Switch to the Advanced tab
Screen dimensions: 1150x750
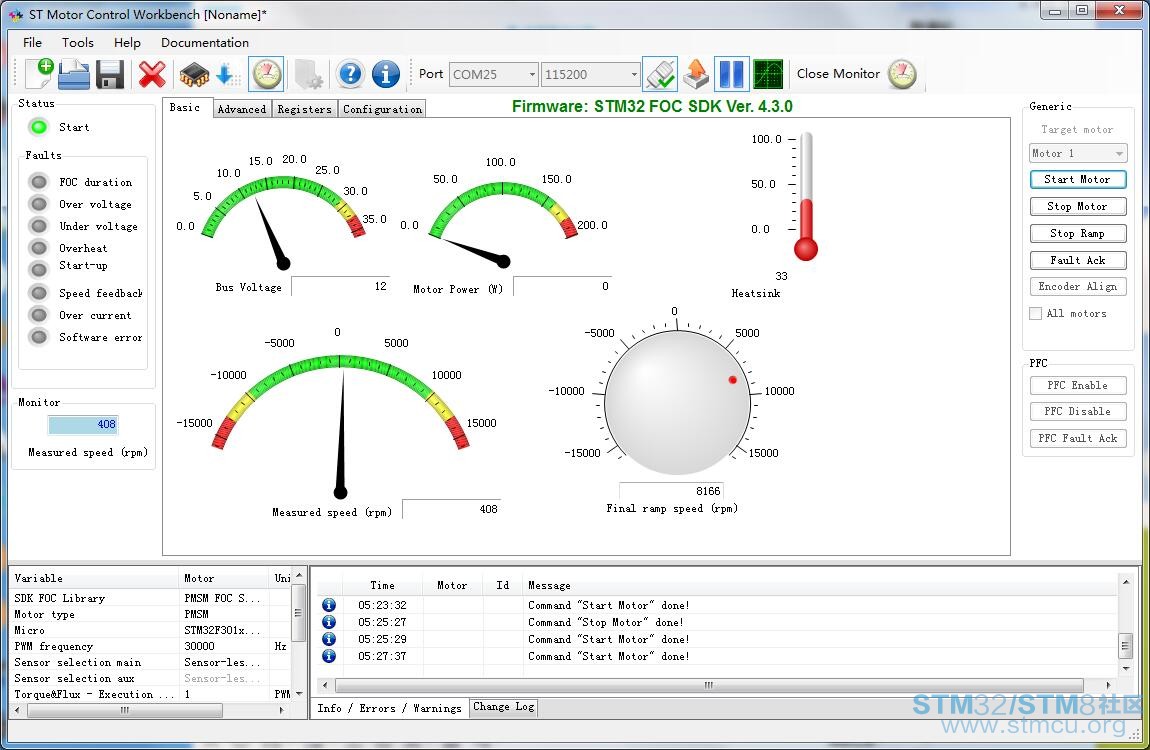[x=241, y=109]
